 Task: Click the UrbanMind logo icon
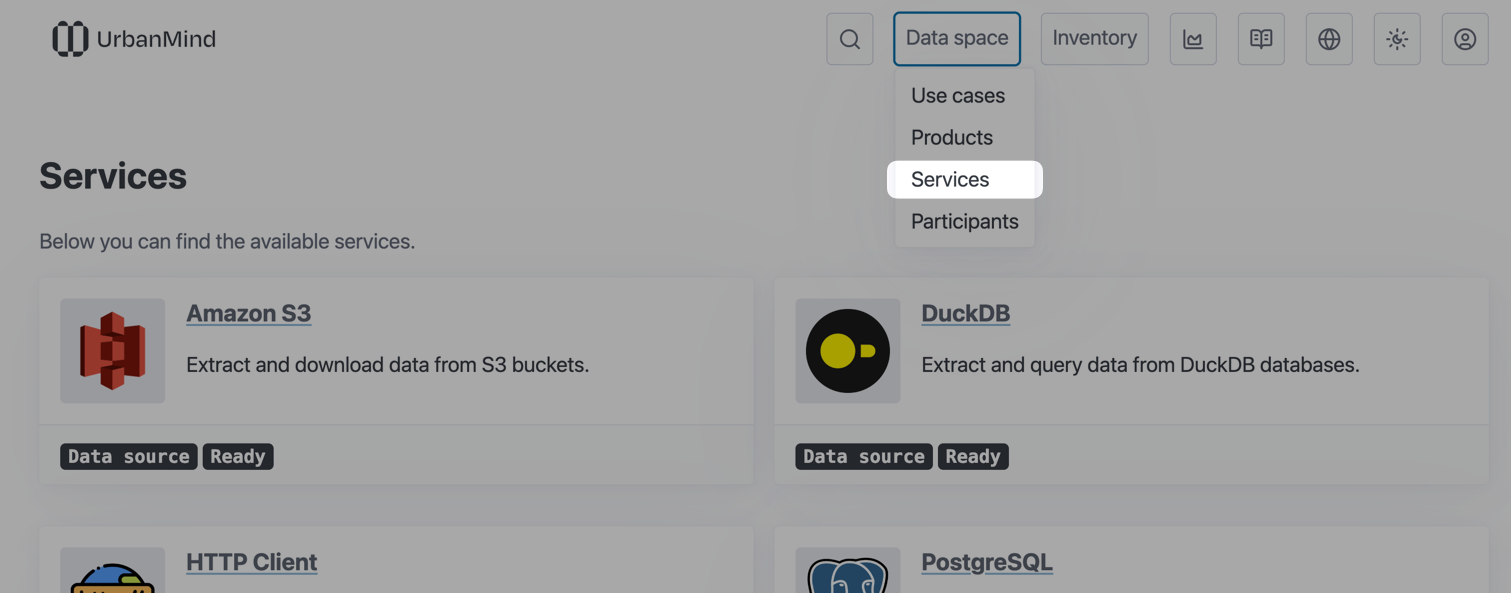70,39
